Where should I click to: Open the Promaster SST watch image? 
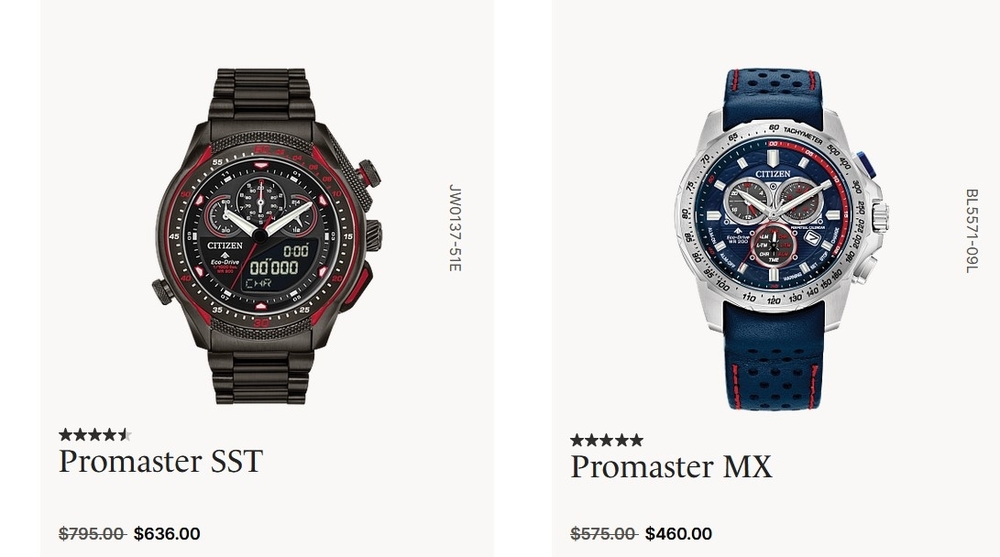tap(267, 236)
